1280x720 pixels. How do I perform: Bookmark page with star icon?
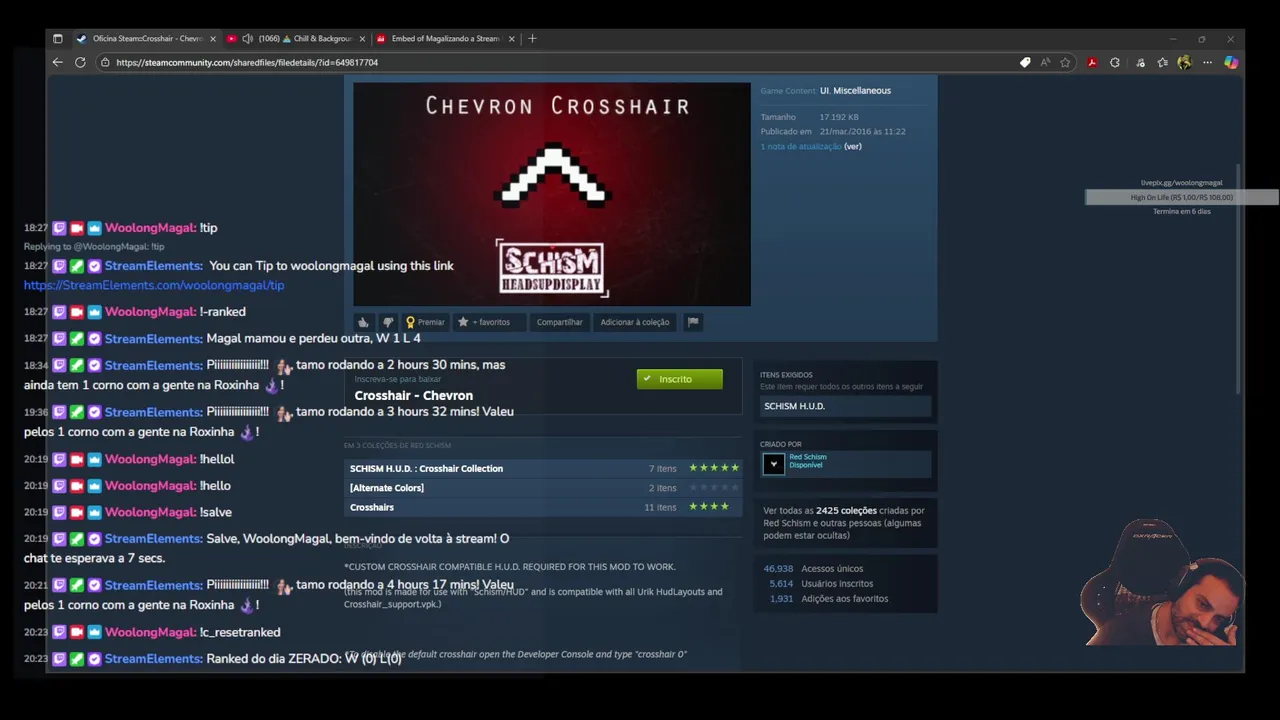(1065, 62)
